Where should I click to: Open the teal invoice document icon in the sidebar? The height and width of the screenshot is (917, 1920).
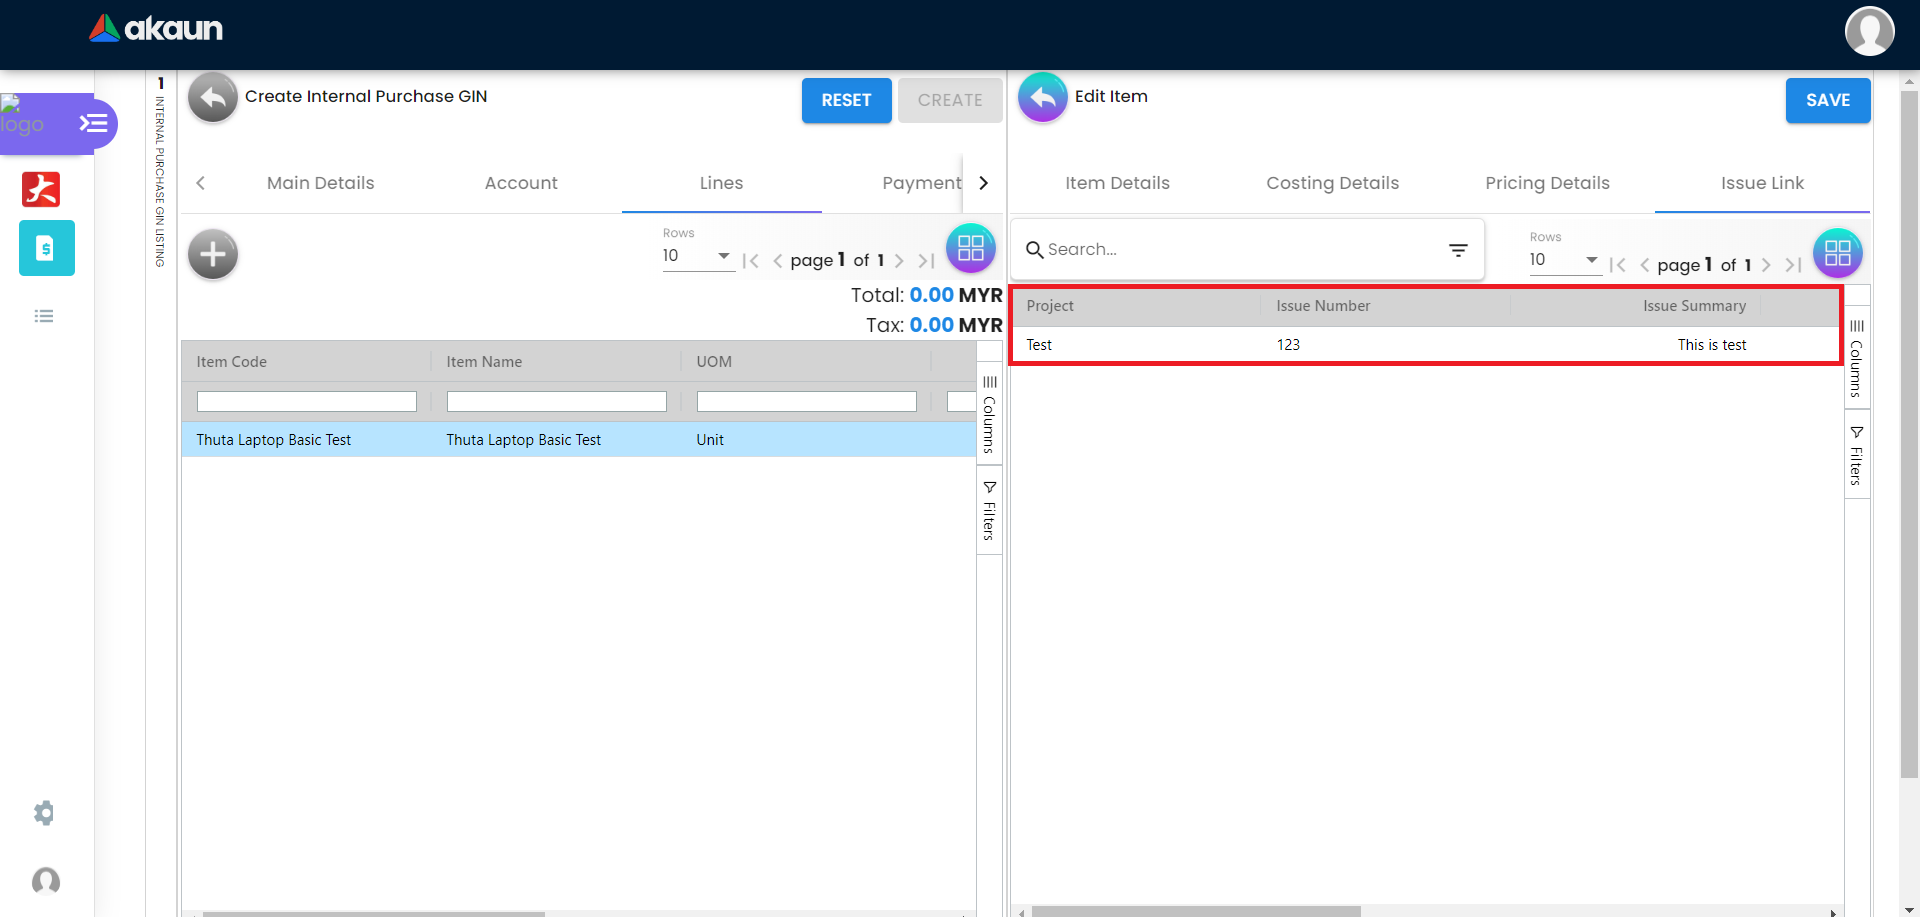click(x=46, y=248)
